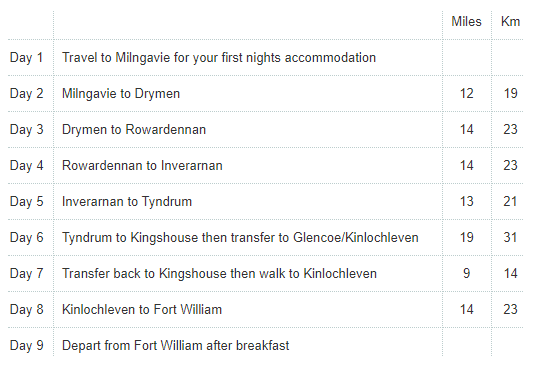This screenshot has width=533, height=368.
Task: Click the Day 3 label
Action: [26, 129]
